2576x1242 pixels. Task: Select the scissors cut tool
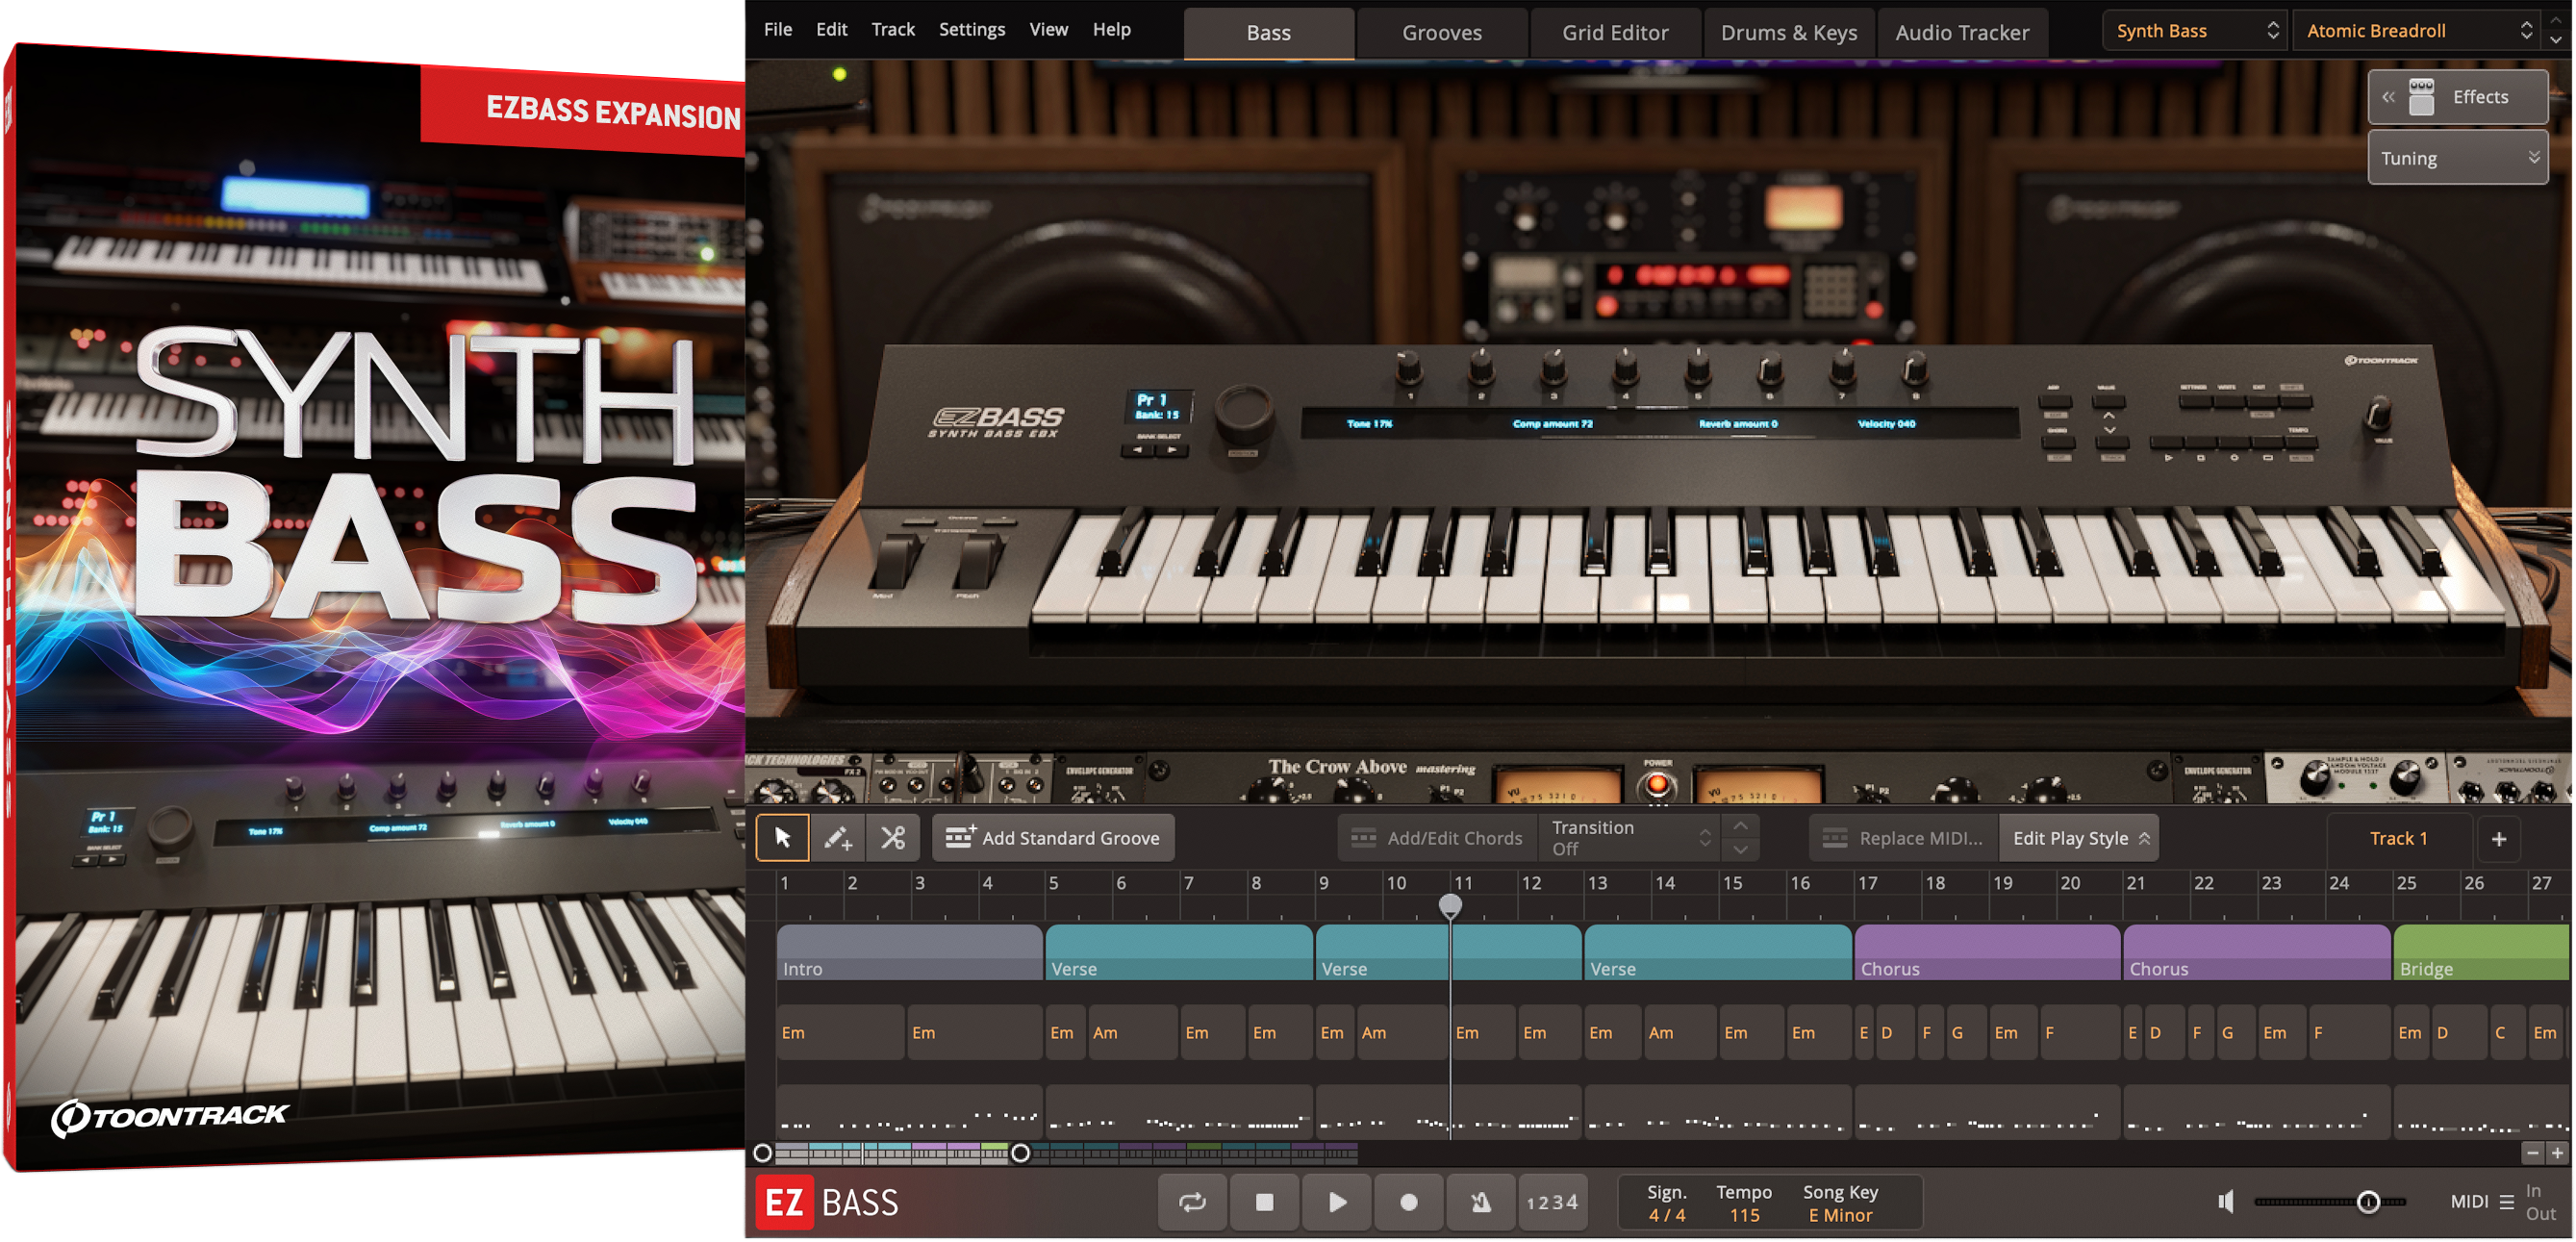click(x=894, y=837)
